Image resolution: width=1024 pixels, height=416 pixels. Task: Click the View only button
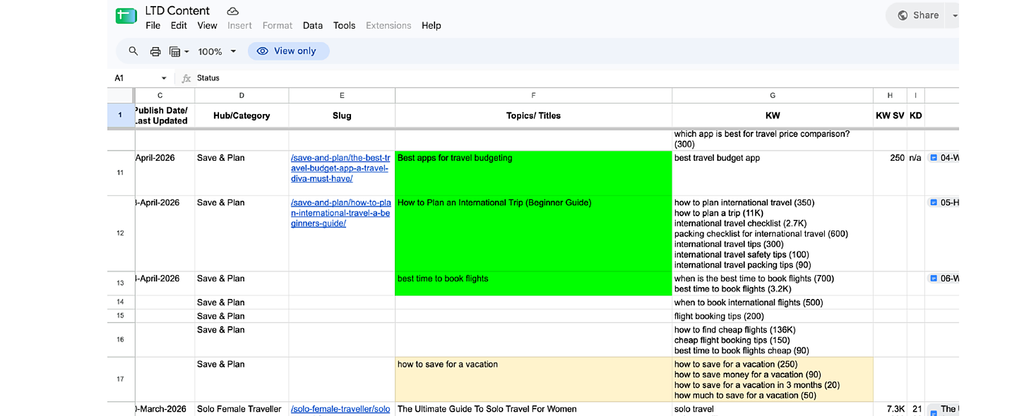pyautogui.click(x=289, y=51)
